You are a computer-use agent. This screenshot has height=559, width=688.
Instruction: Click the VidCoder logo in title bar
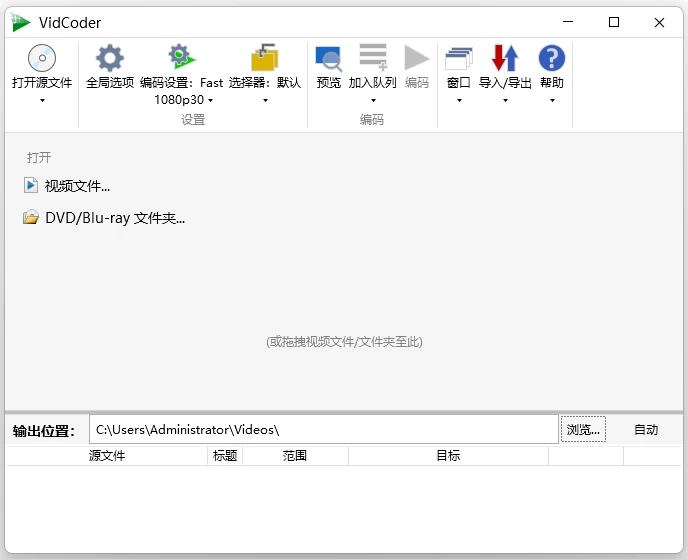[x=21, y=22]
